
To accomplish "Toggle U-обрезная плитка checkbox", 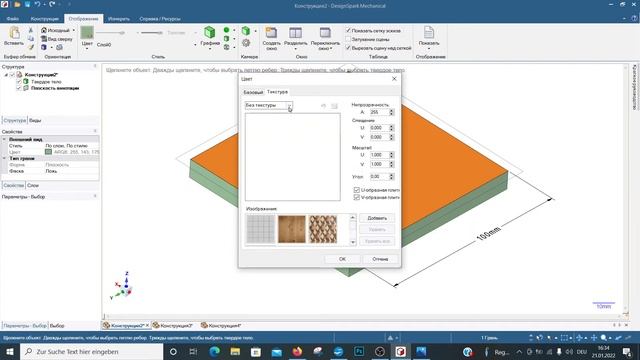I will click(x=356, y=190).
